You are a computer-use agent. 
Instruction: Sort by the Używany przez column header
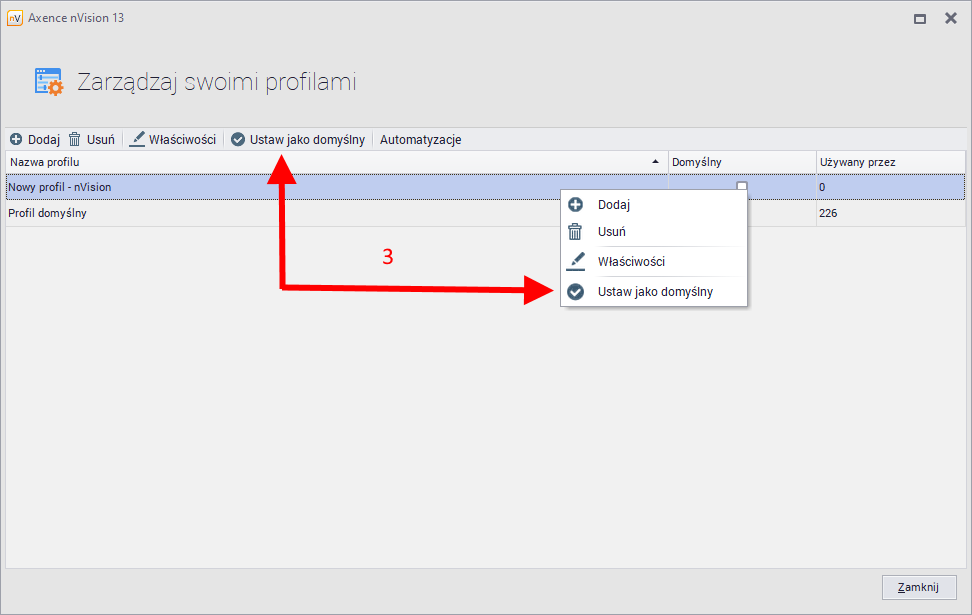click(890, 162)
